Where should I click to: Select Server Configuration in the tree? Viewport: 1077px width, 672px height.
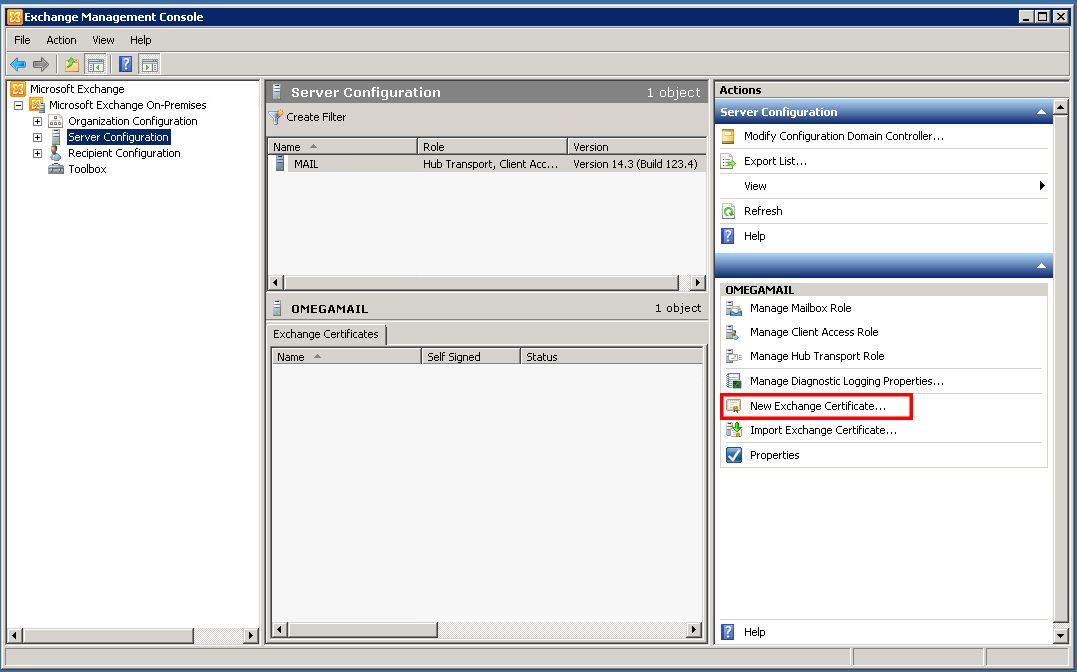coord(118,137)
